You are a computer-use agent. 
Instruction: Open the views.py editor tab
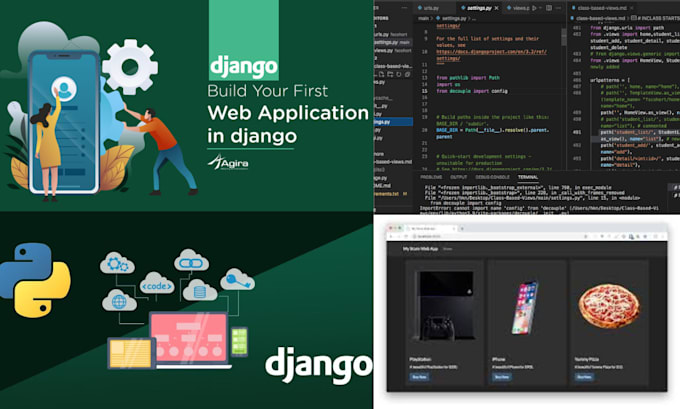pos(517,8)
